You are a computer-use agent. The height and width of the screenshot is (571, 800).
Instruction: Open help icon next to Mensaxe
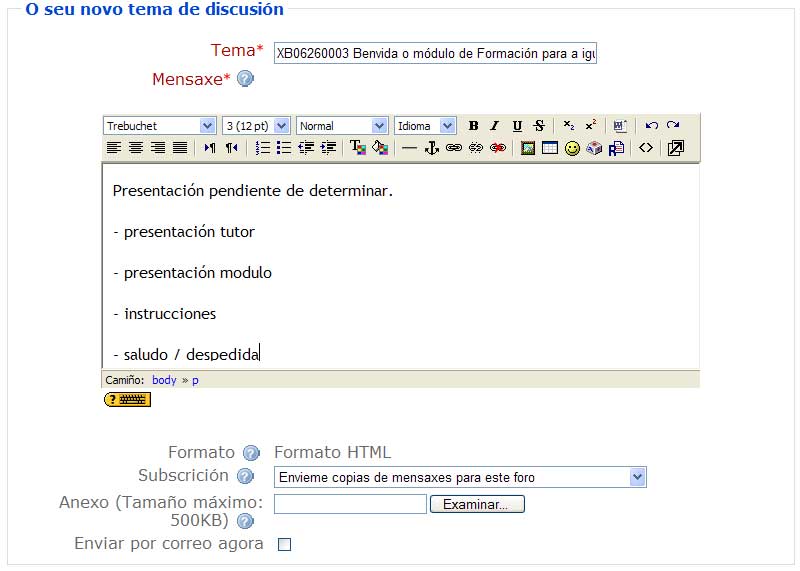(245, 79)
